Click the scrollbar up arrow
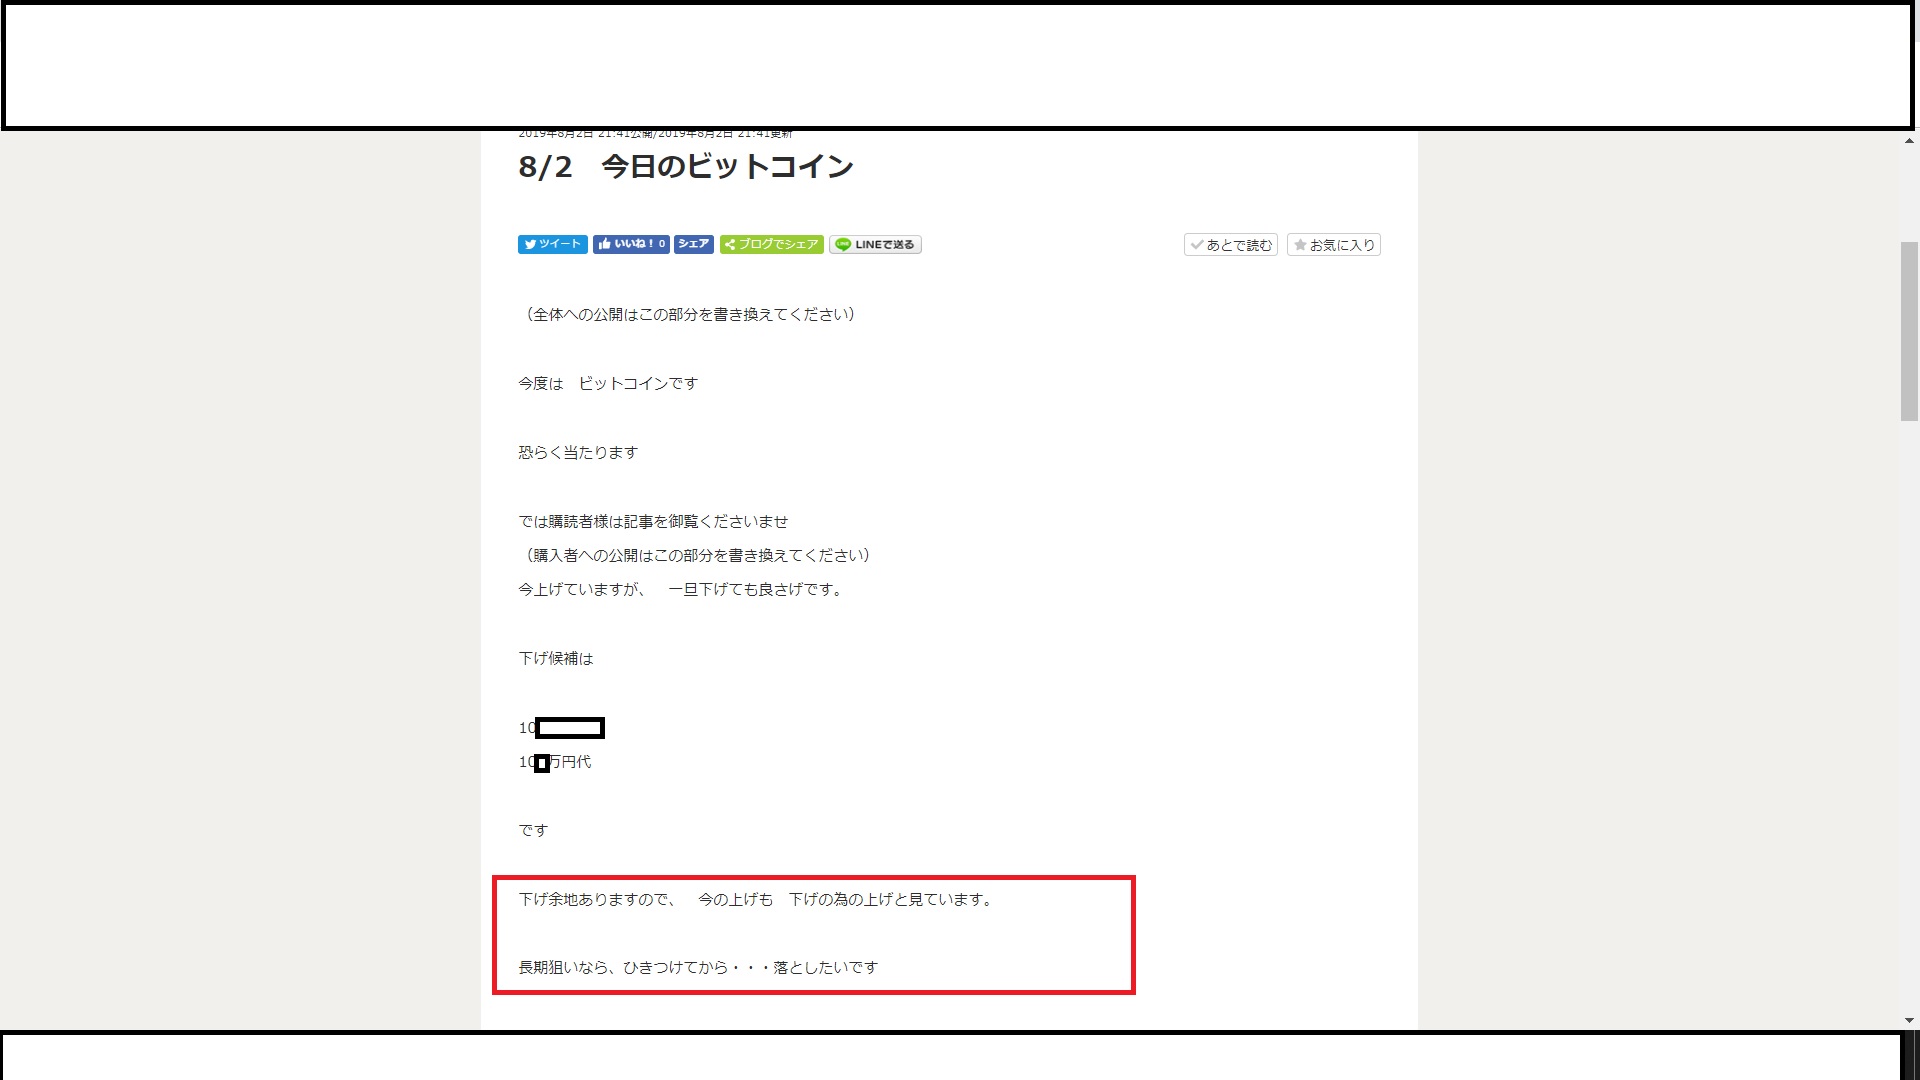The width and height of the screenshot is (1920, 1080). click(1909, 141)
